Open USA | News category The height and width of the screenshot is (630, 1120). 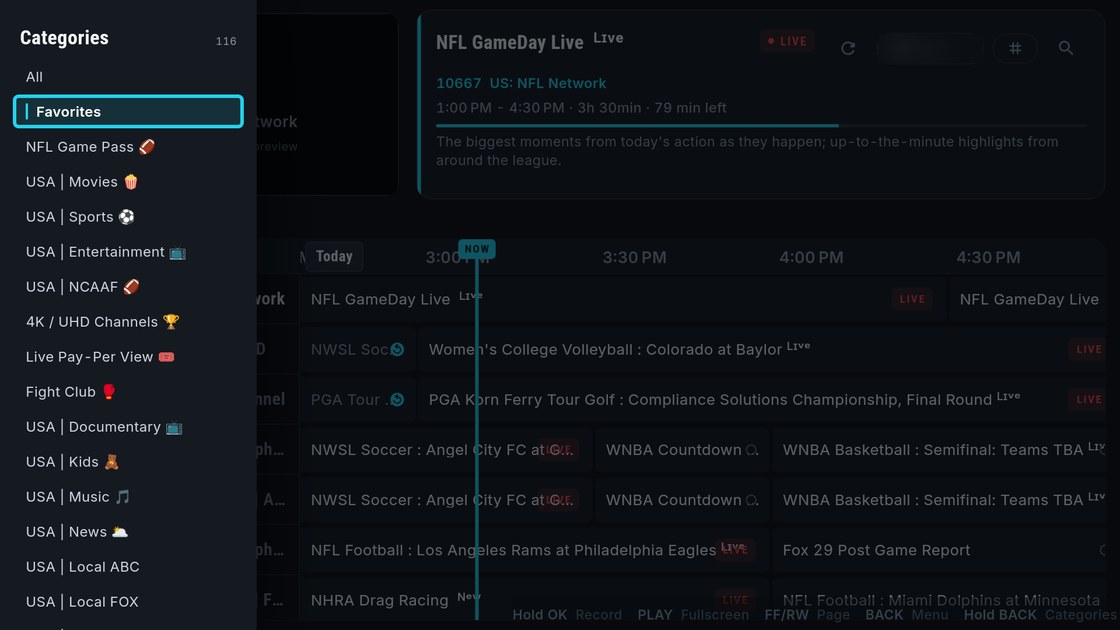tap(129, 531)
